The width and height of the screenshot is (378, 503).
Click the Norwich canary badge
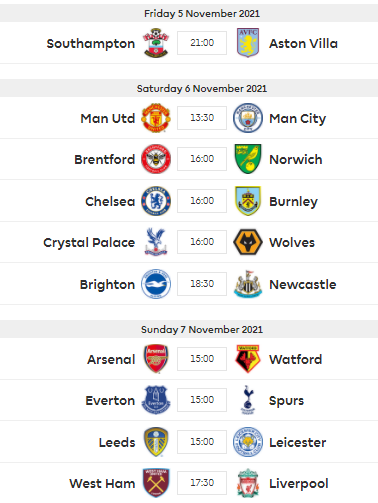248,159
